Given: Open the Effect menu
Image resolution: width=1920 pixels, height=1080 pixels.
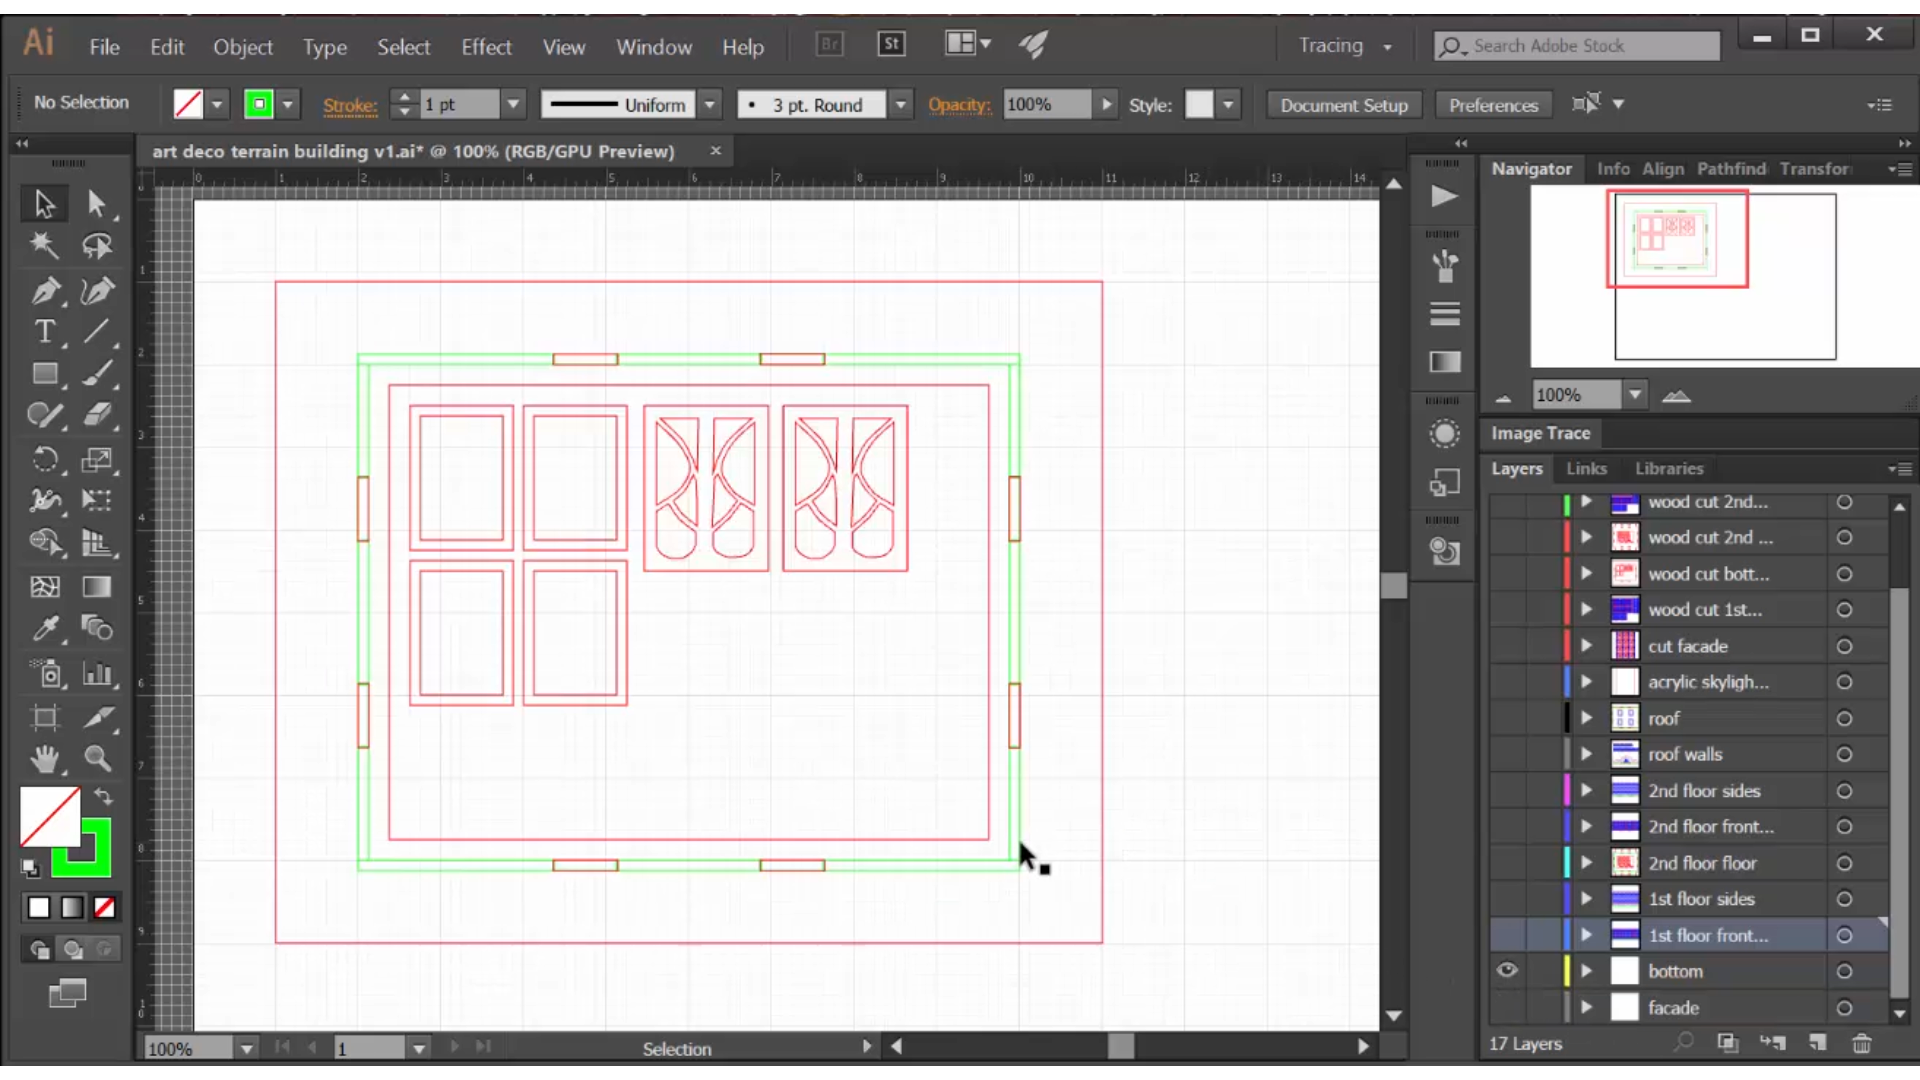Looking at the screenshot, I should (x=487, y=46).
